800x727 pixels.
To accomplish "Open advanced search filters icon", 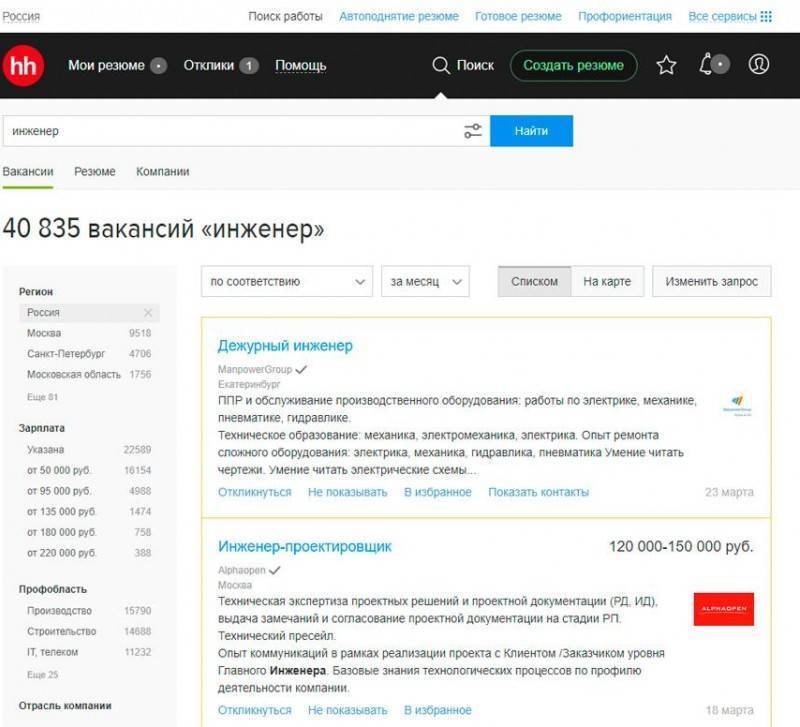I will point(473,131).
